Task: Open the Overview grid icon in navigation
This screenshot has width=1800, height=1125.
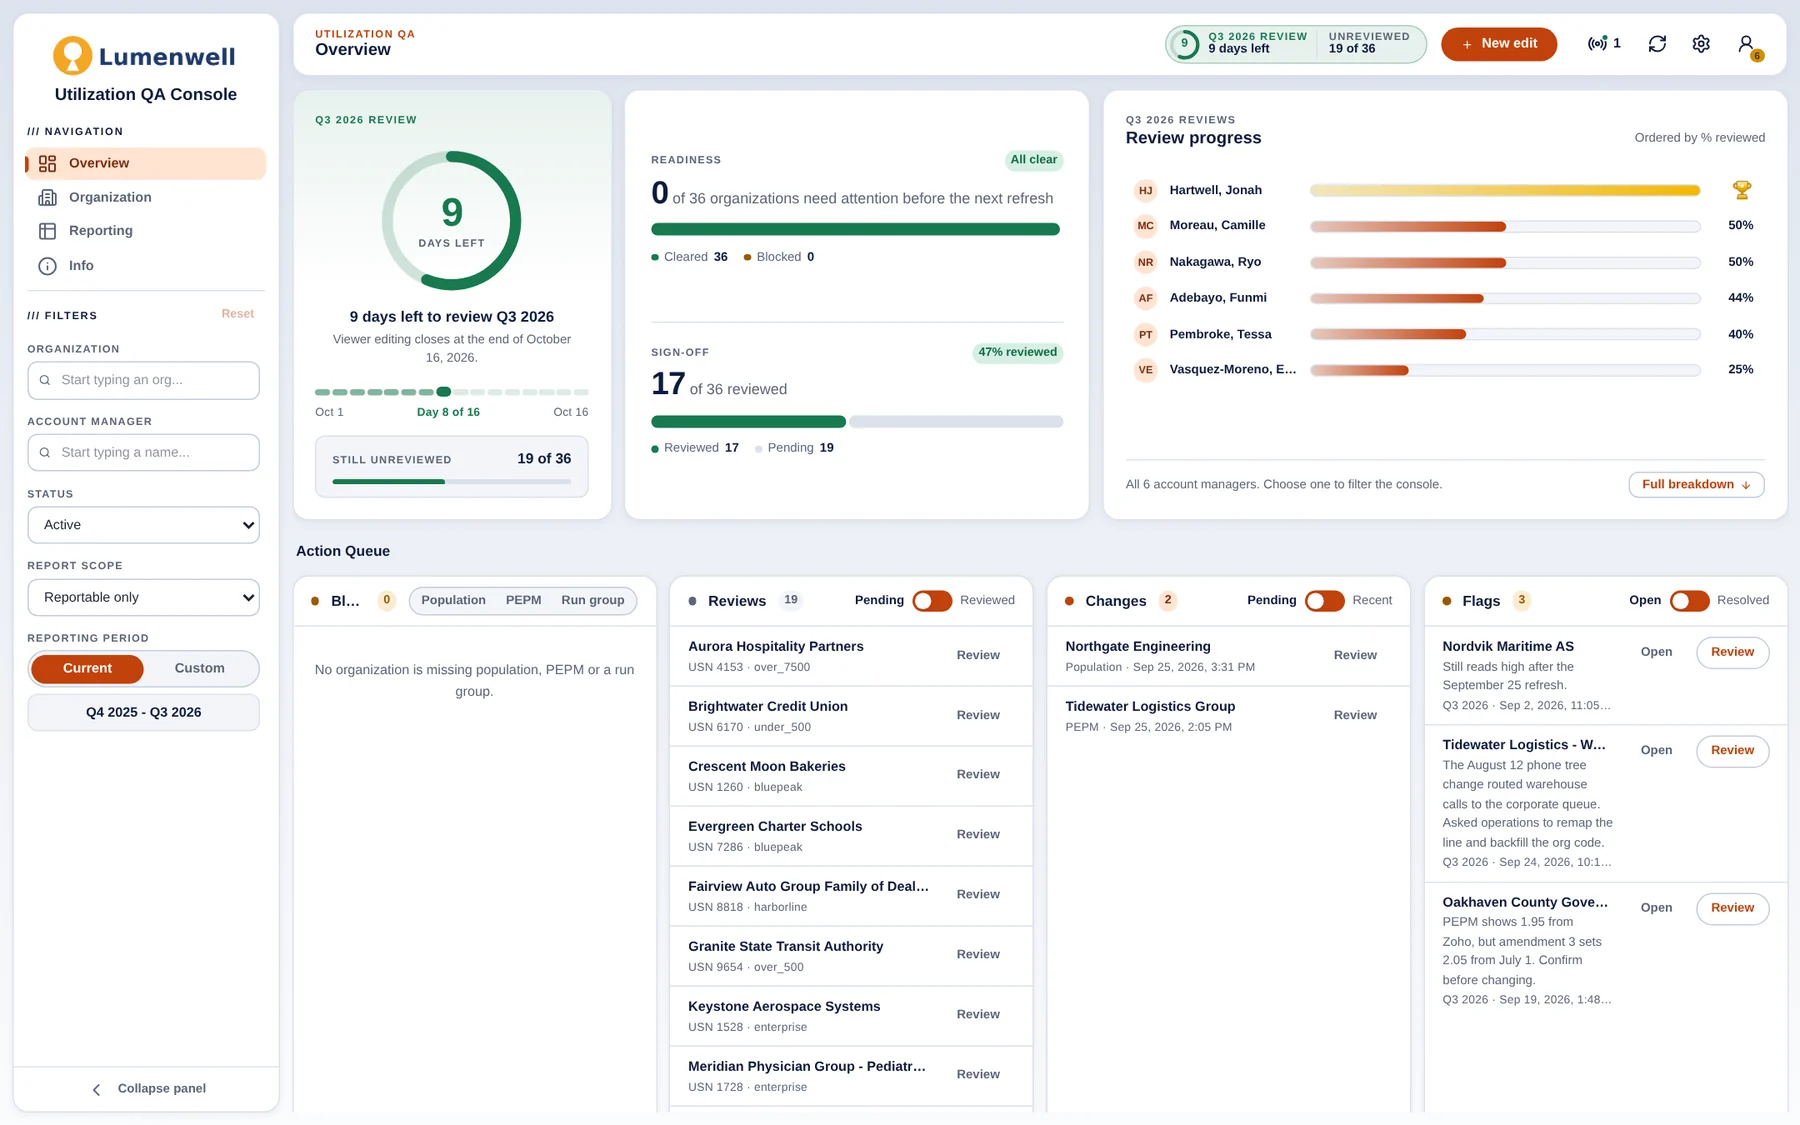Action: click(x=47, y=164)
